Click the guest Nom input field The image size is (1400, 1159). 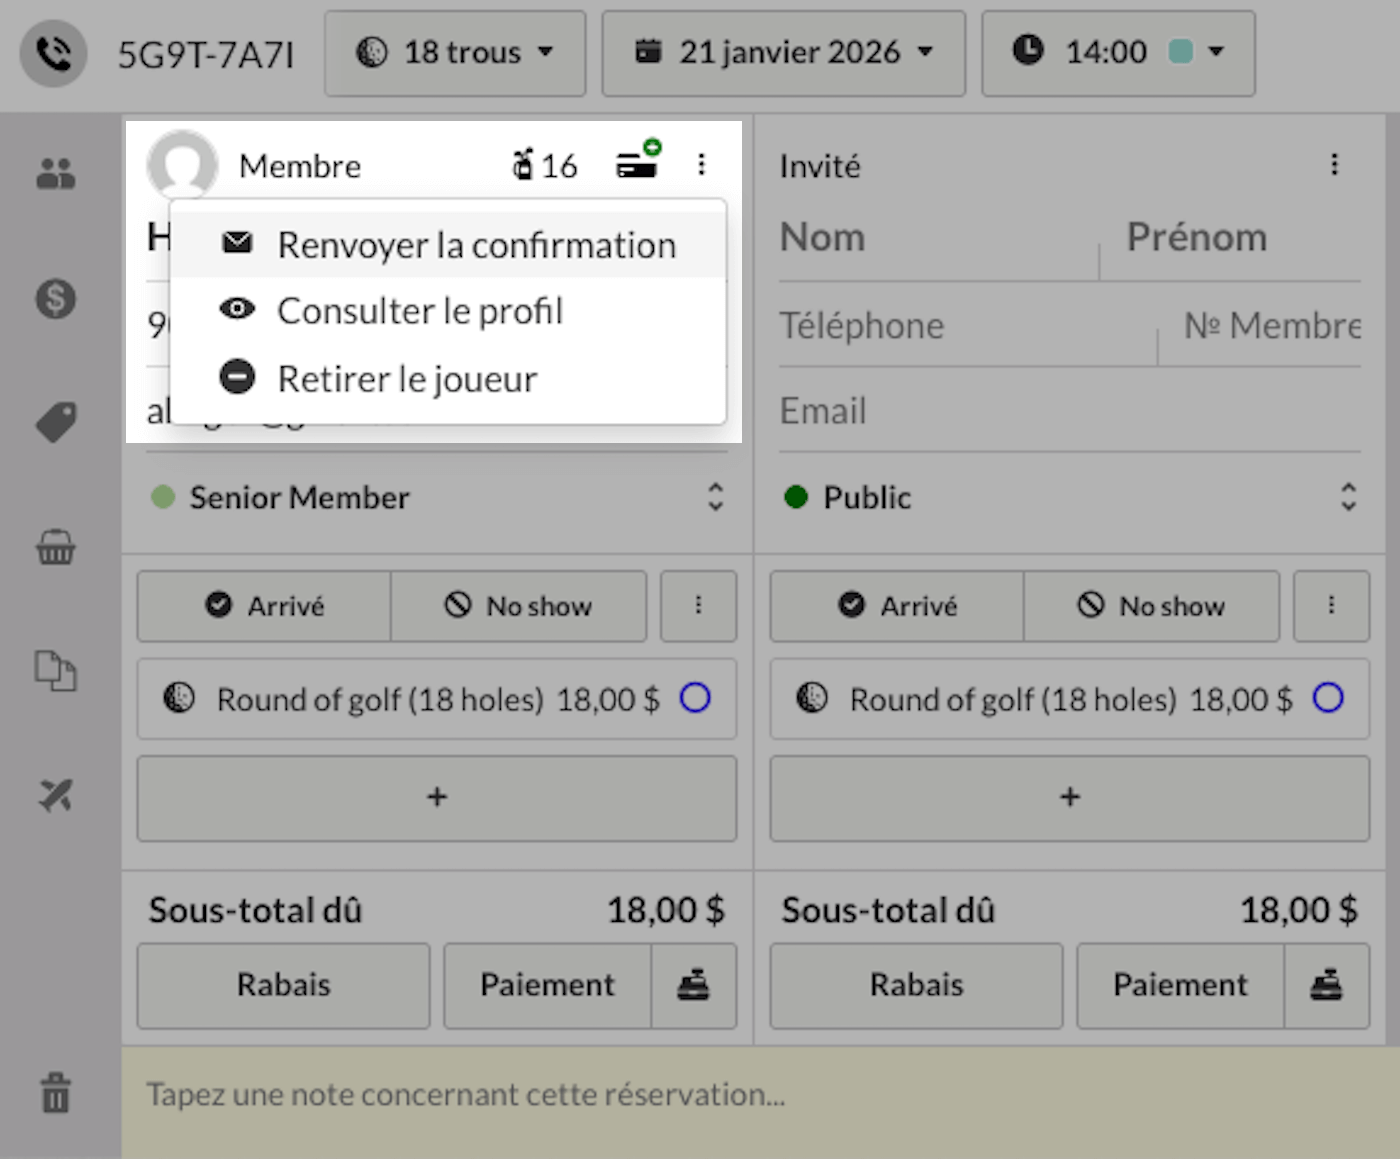click(938, 238)
